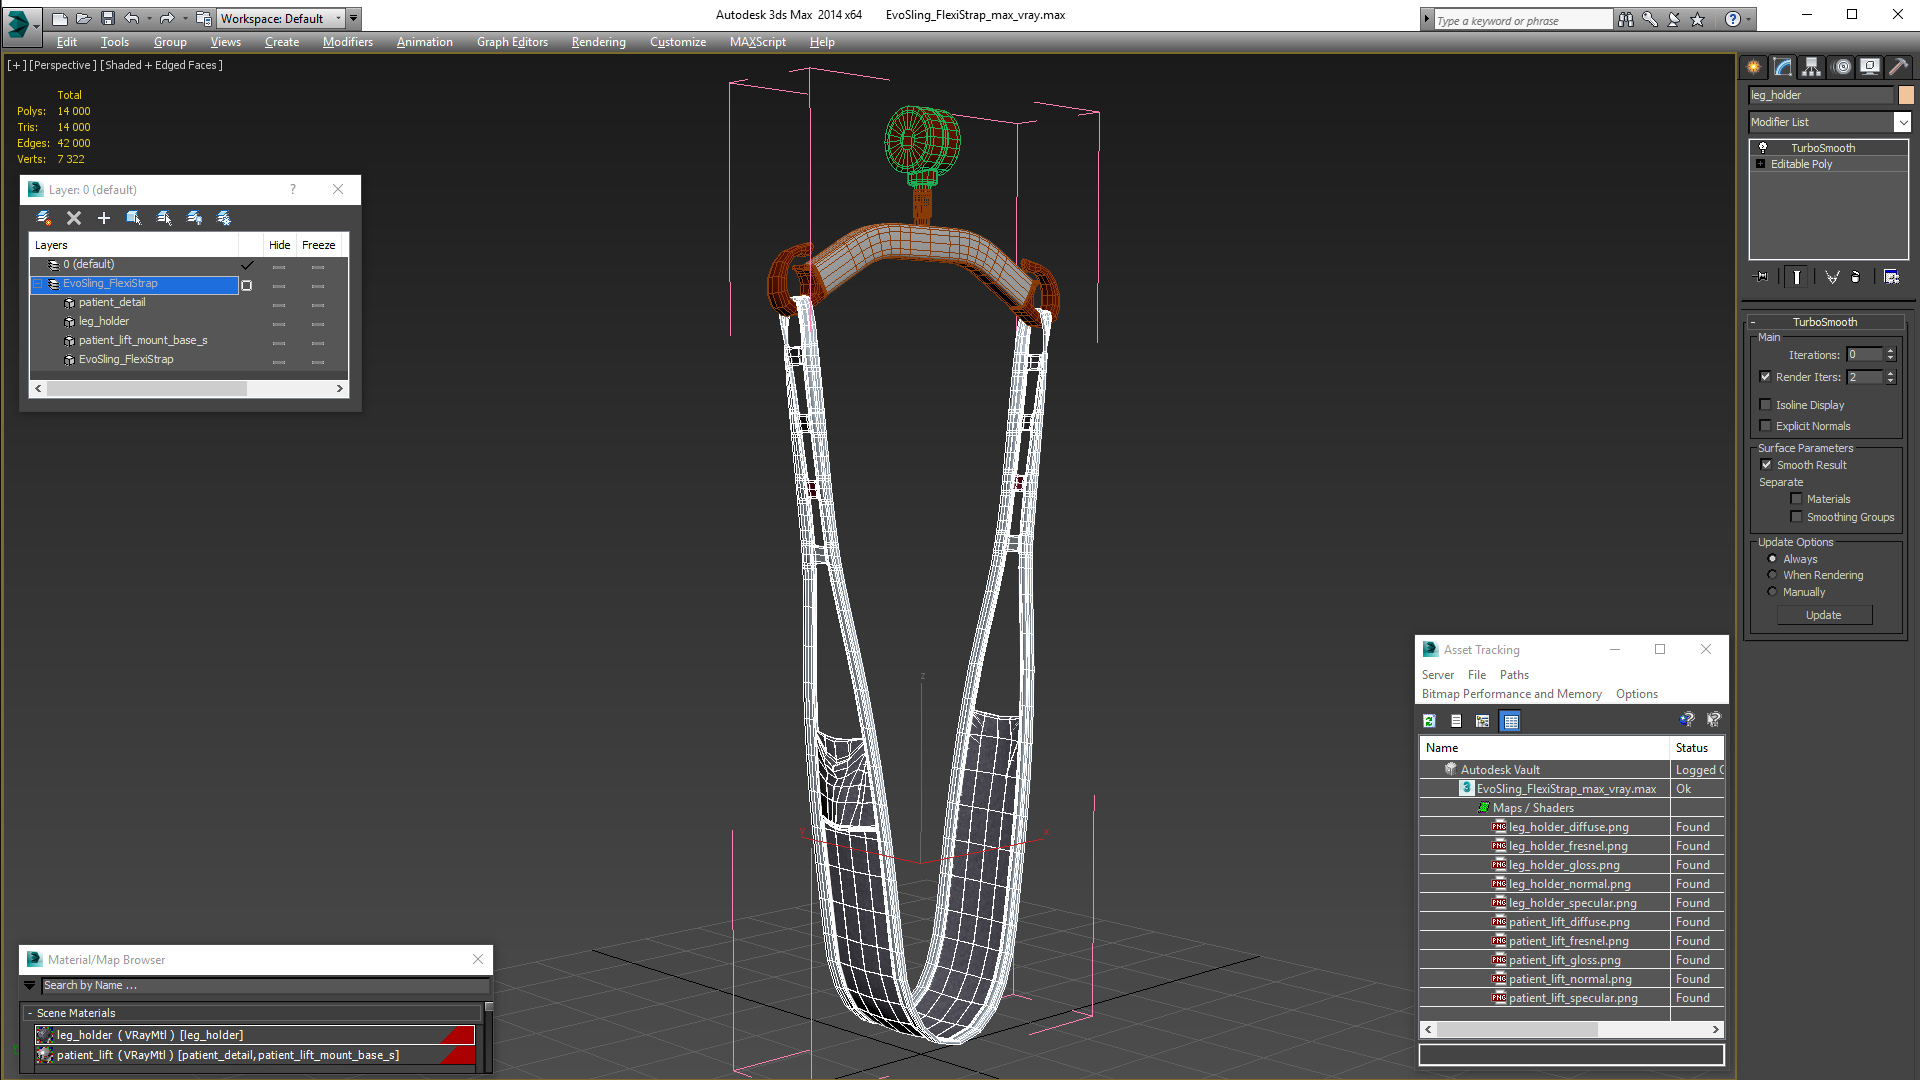The height and width of the screenshot is (1080, 1920).
Task: Open the Utilities hammer panel tab
Action: (1897, 67)
